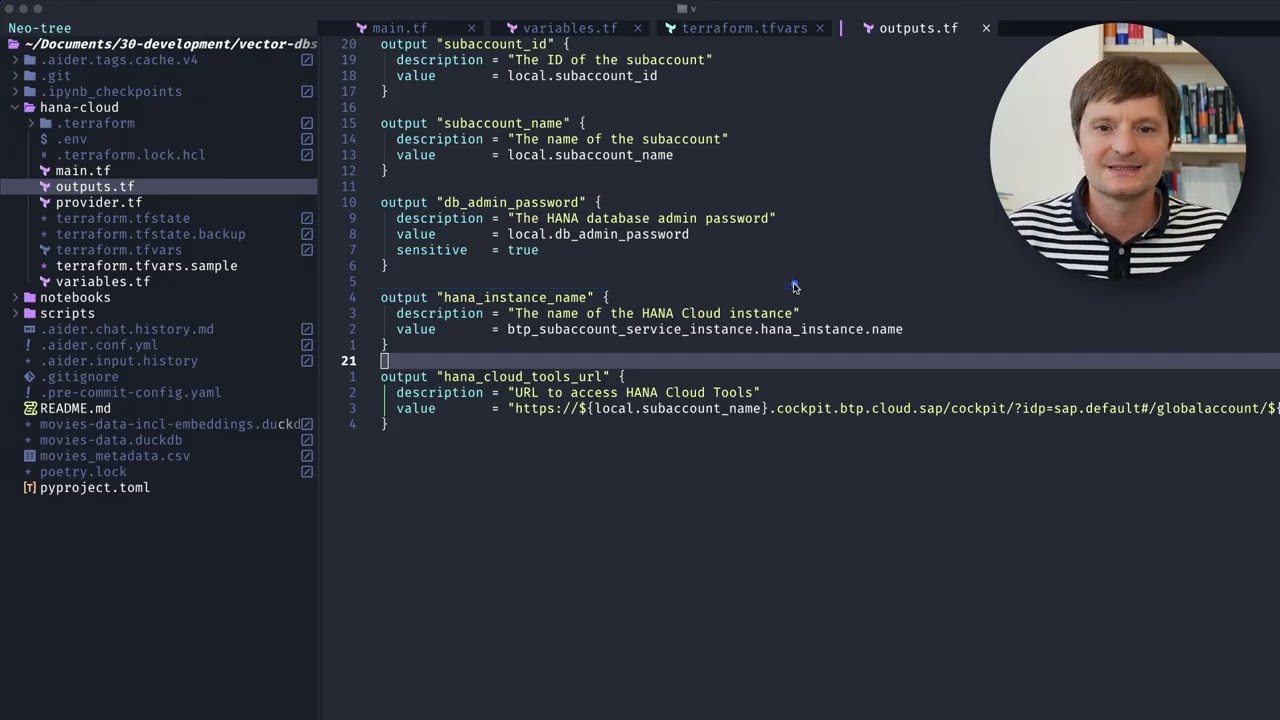Viewport: 1280px width, 720px height.
Task: Open poetry.lock in the file tree
Action: tap(83, 472)
